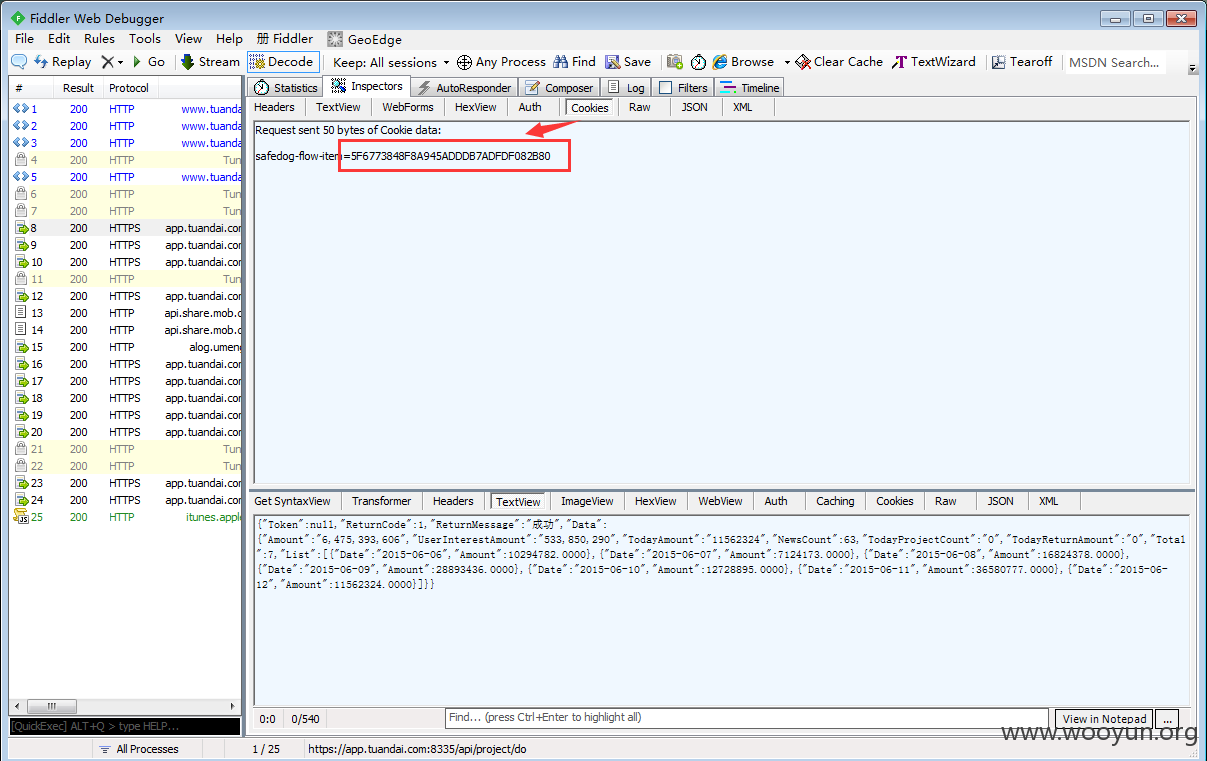The image size is (1207, 761).
Task: Open the Tools menu
Action: pos(144,39)
